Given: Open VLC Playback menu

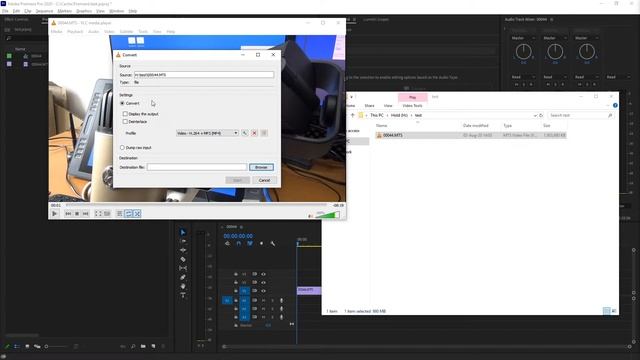Looking at the screenshot, I should 75,31.
